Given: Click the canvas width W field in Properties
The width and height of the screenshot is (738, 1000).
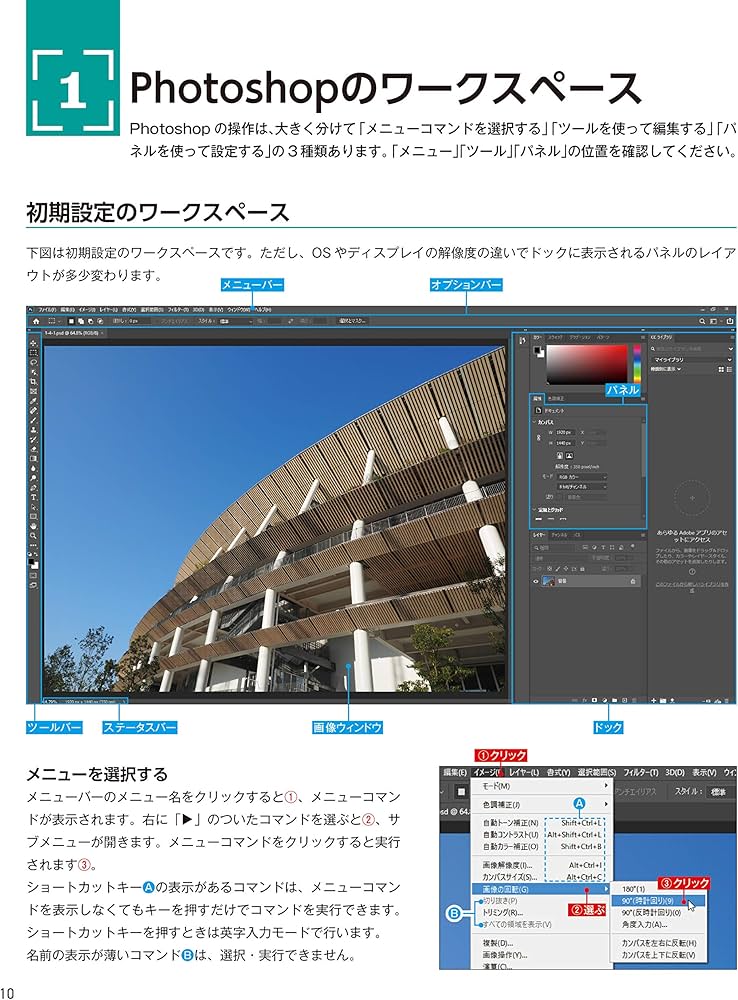Looking at the screenshot, I should click(x=565, y=432).
